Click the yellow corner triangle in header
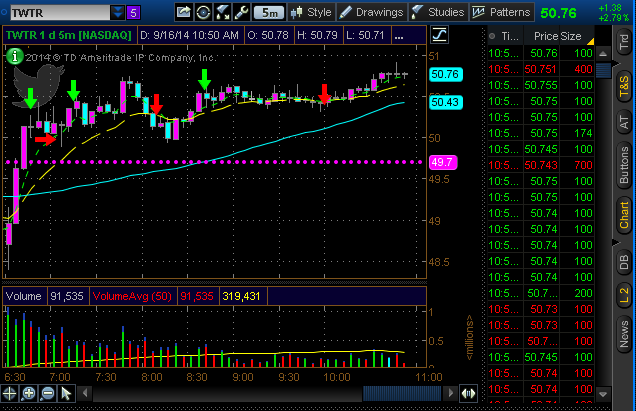 [591, 41]
